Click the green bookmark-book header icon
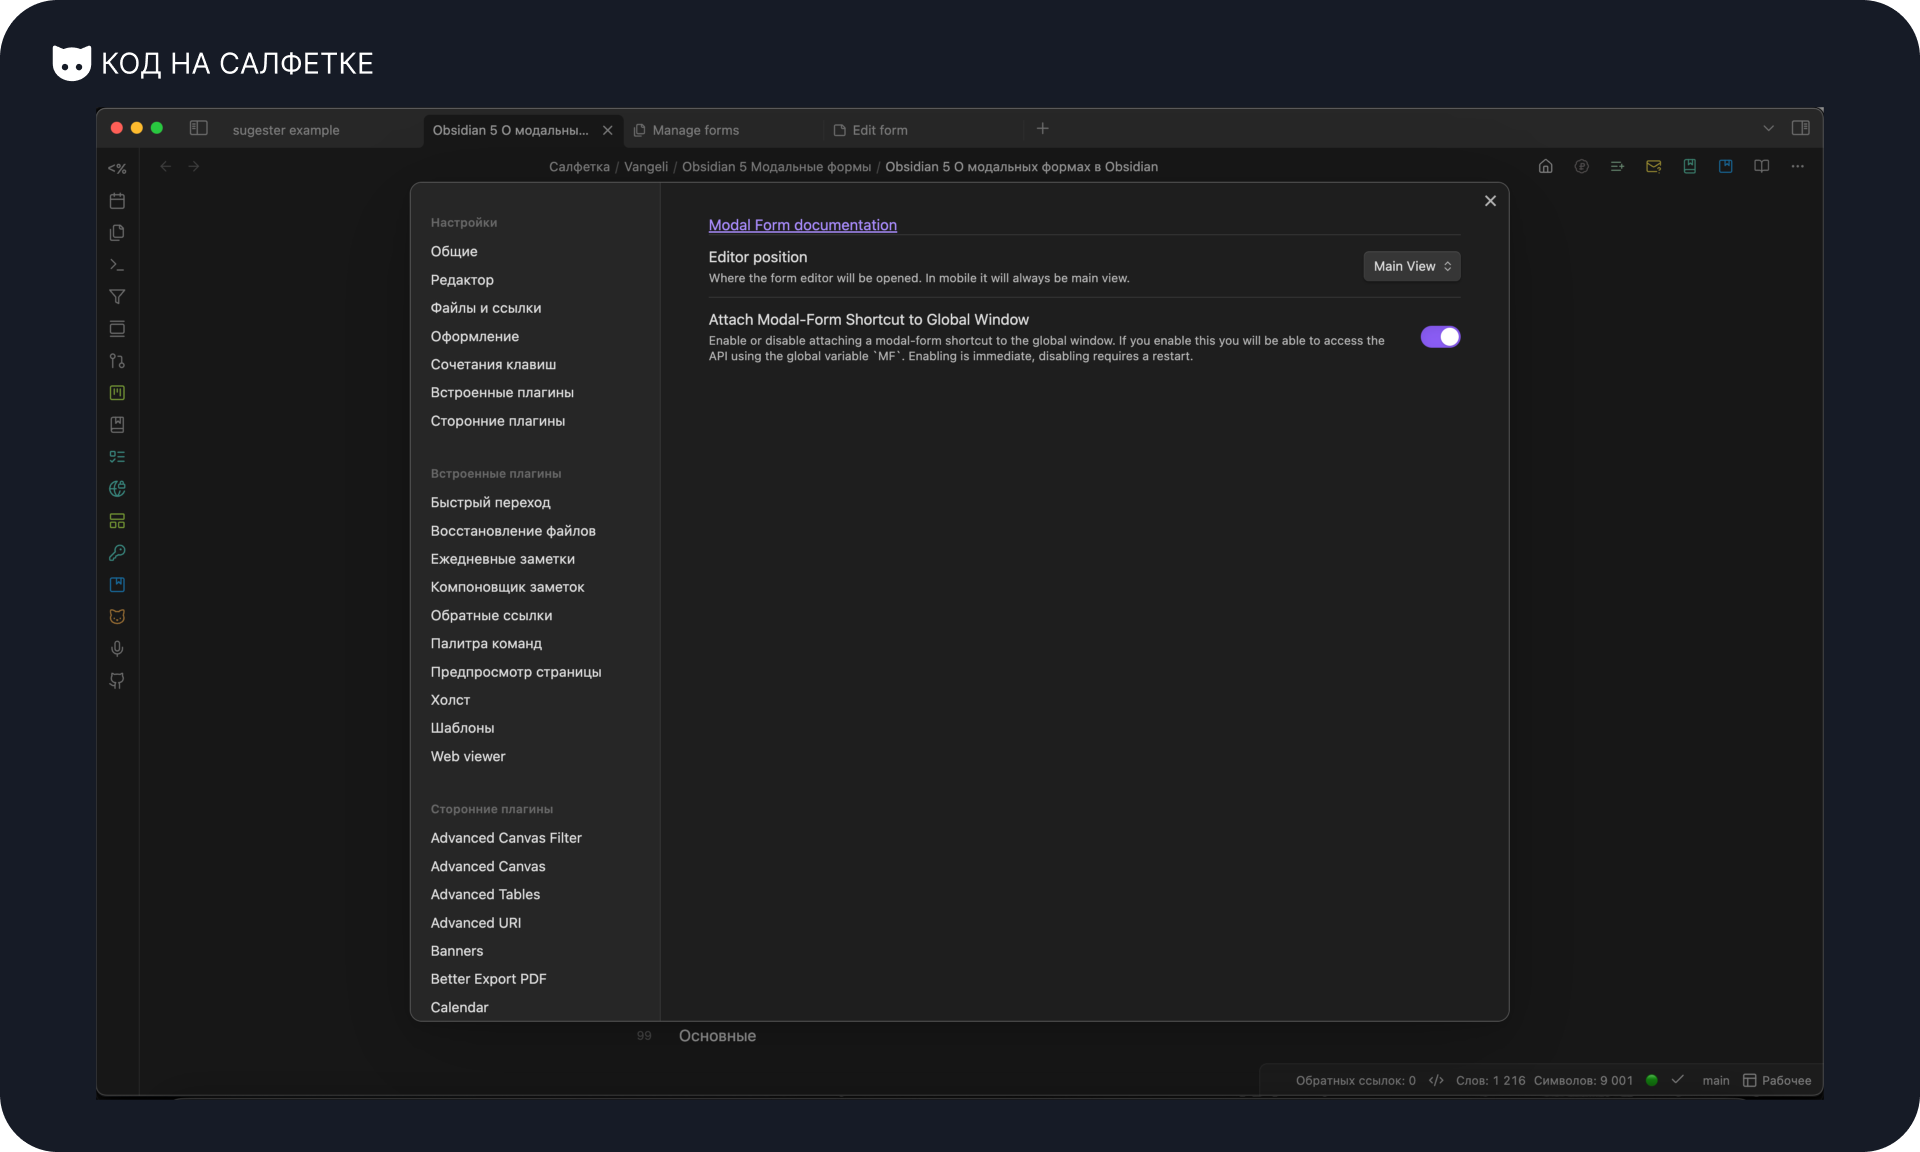The height and width of the screenshot is (1152, 1920). (x=1689, y=166)
